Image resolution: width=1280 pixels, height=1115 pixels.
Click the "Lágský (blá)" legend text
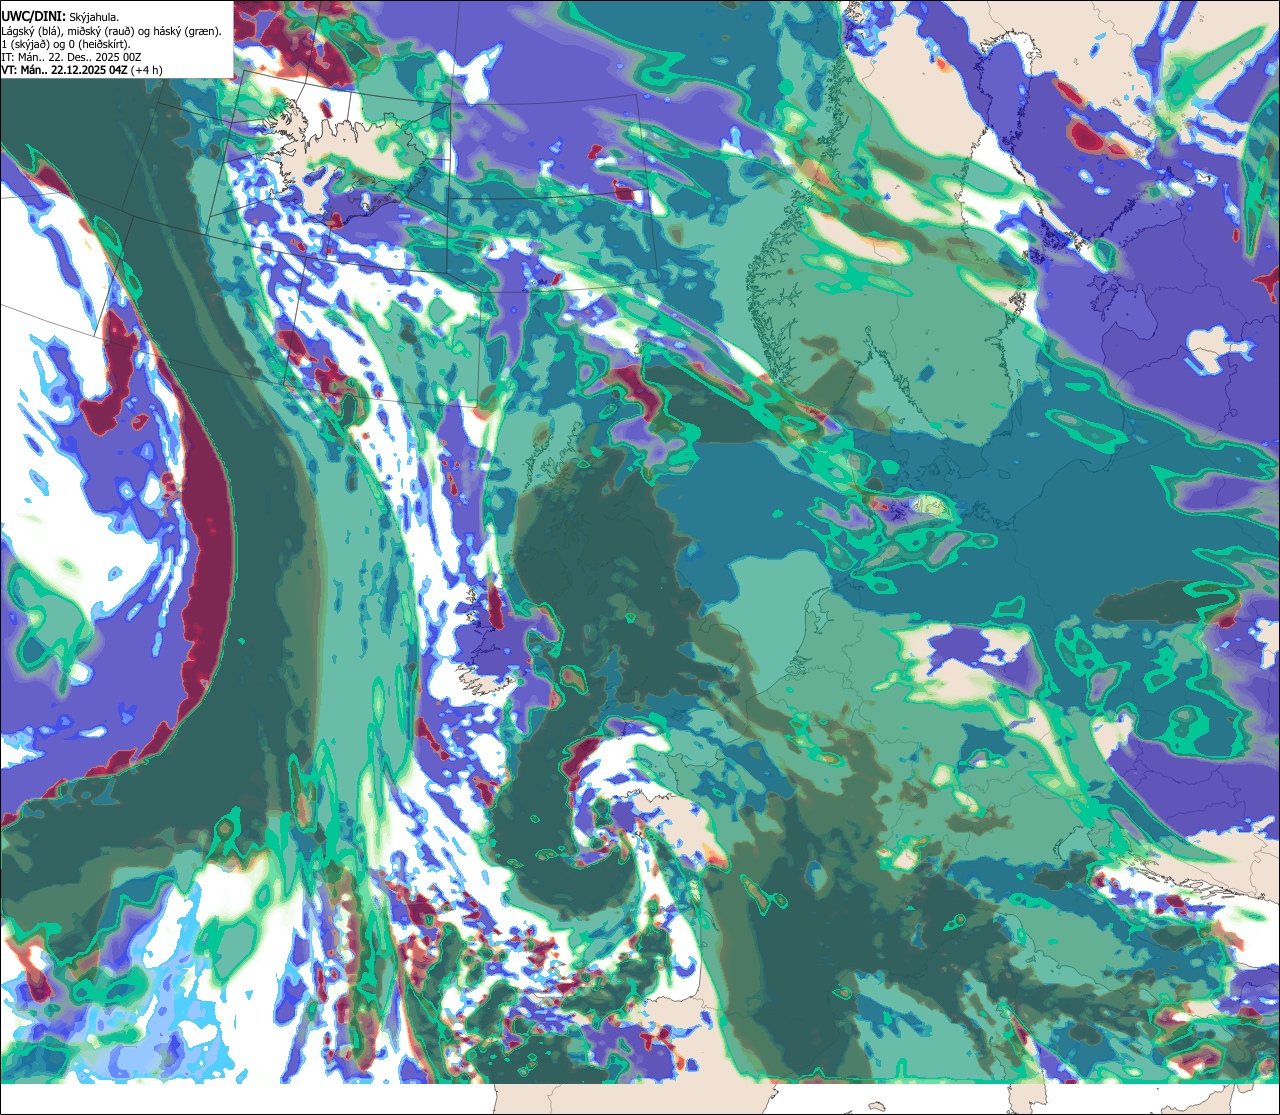[x=30, y=32]
